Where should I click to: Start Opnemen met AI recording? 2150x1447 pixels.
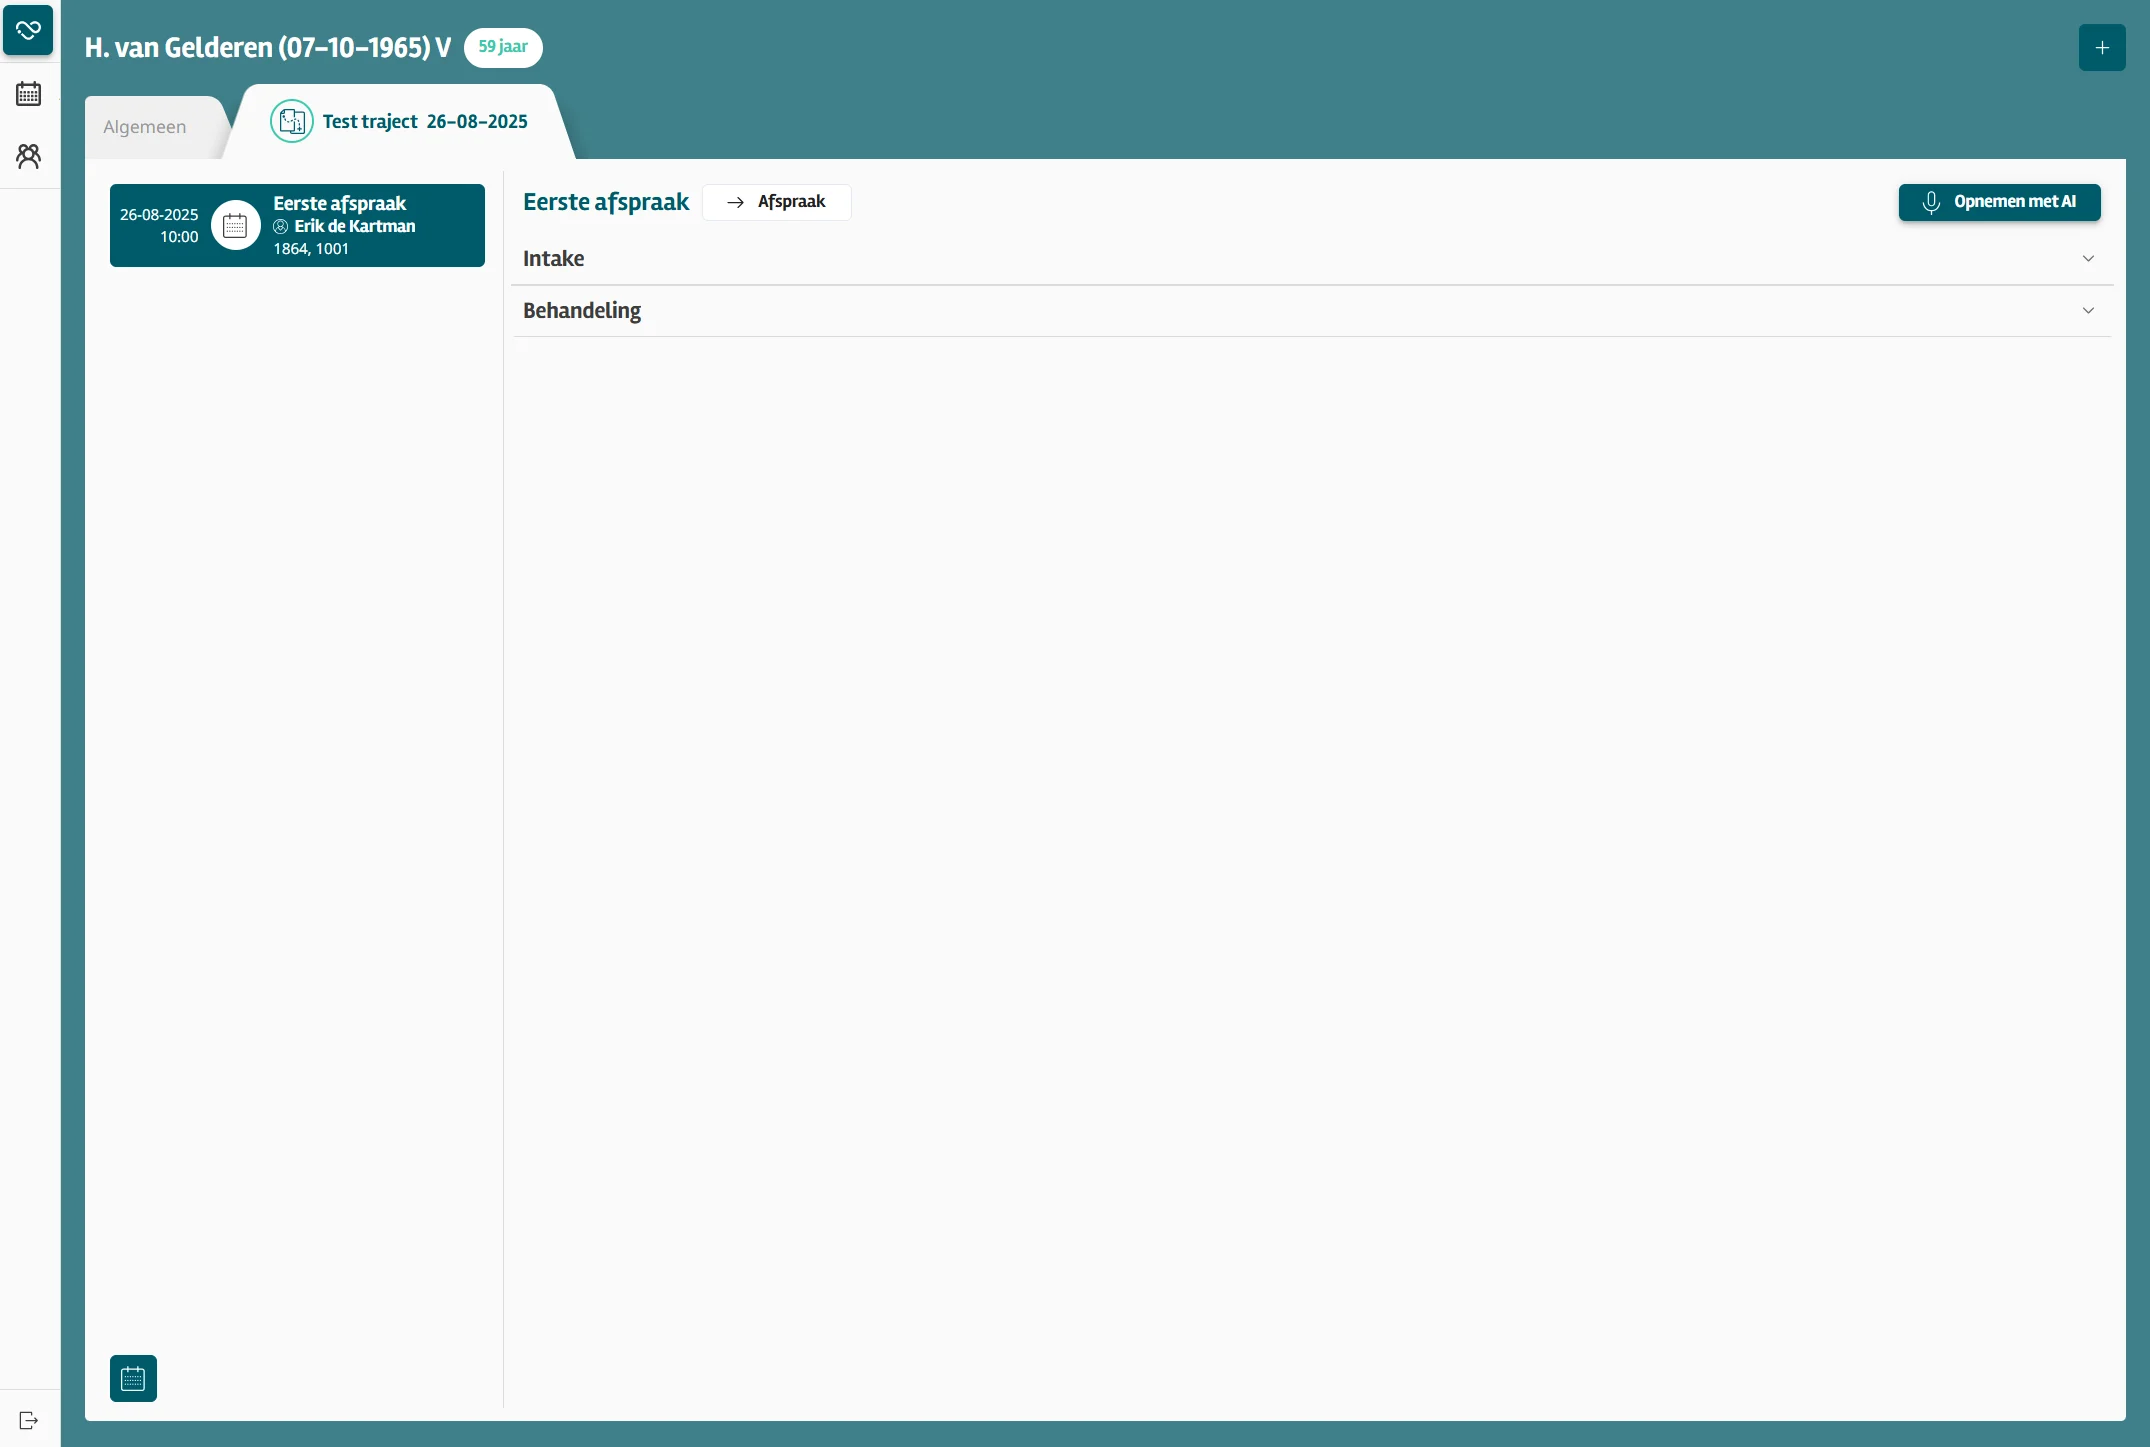[x=1999, y=202]
